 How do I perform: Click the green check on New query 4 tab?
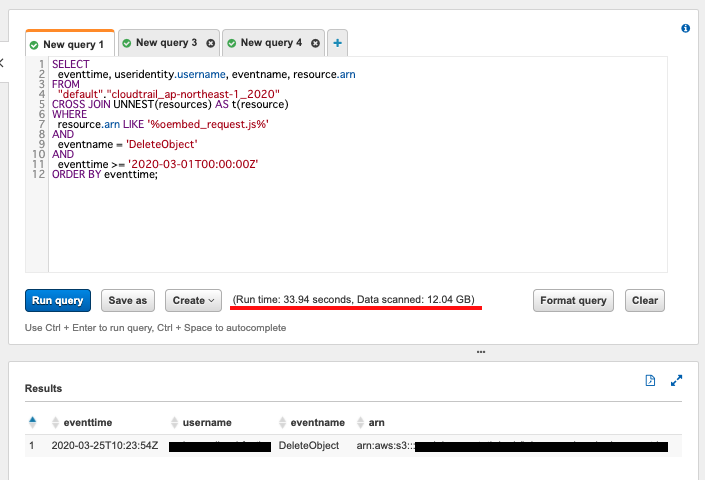click(232, 43)
